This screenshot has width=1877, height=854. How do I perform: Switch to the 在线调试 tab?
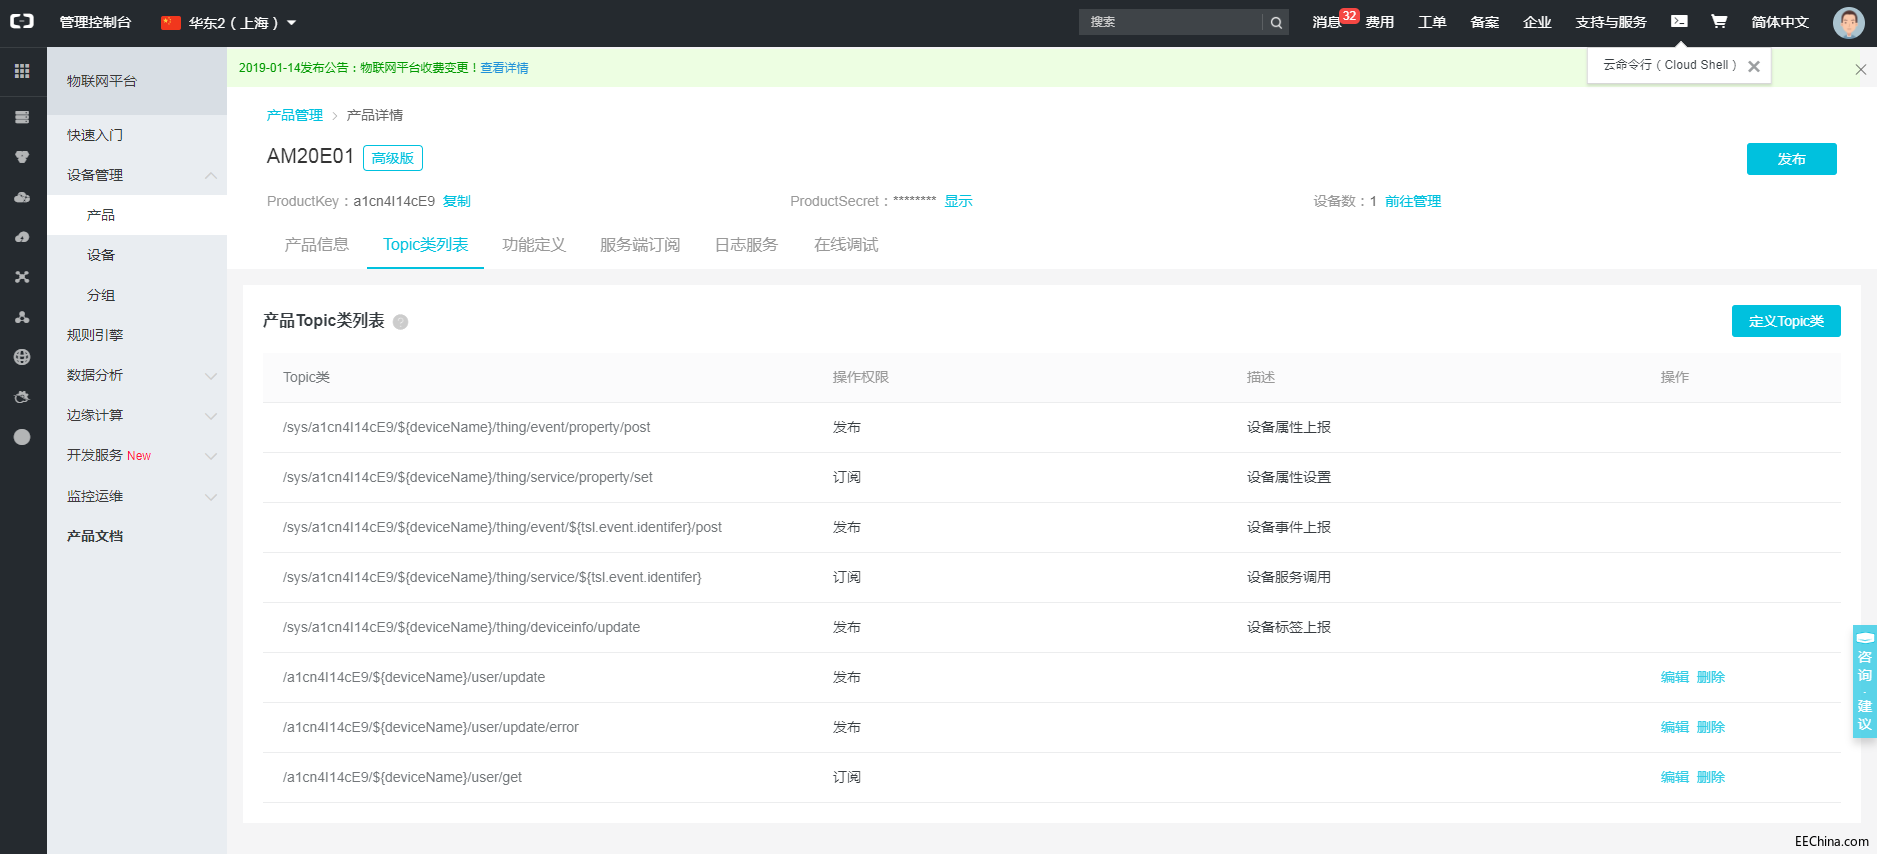tap(846, 245)
